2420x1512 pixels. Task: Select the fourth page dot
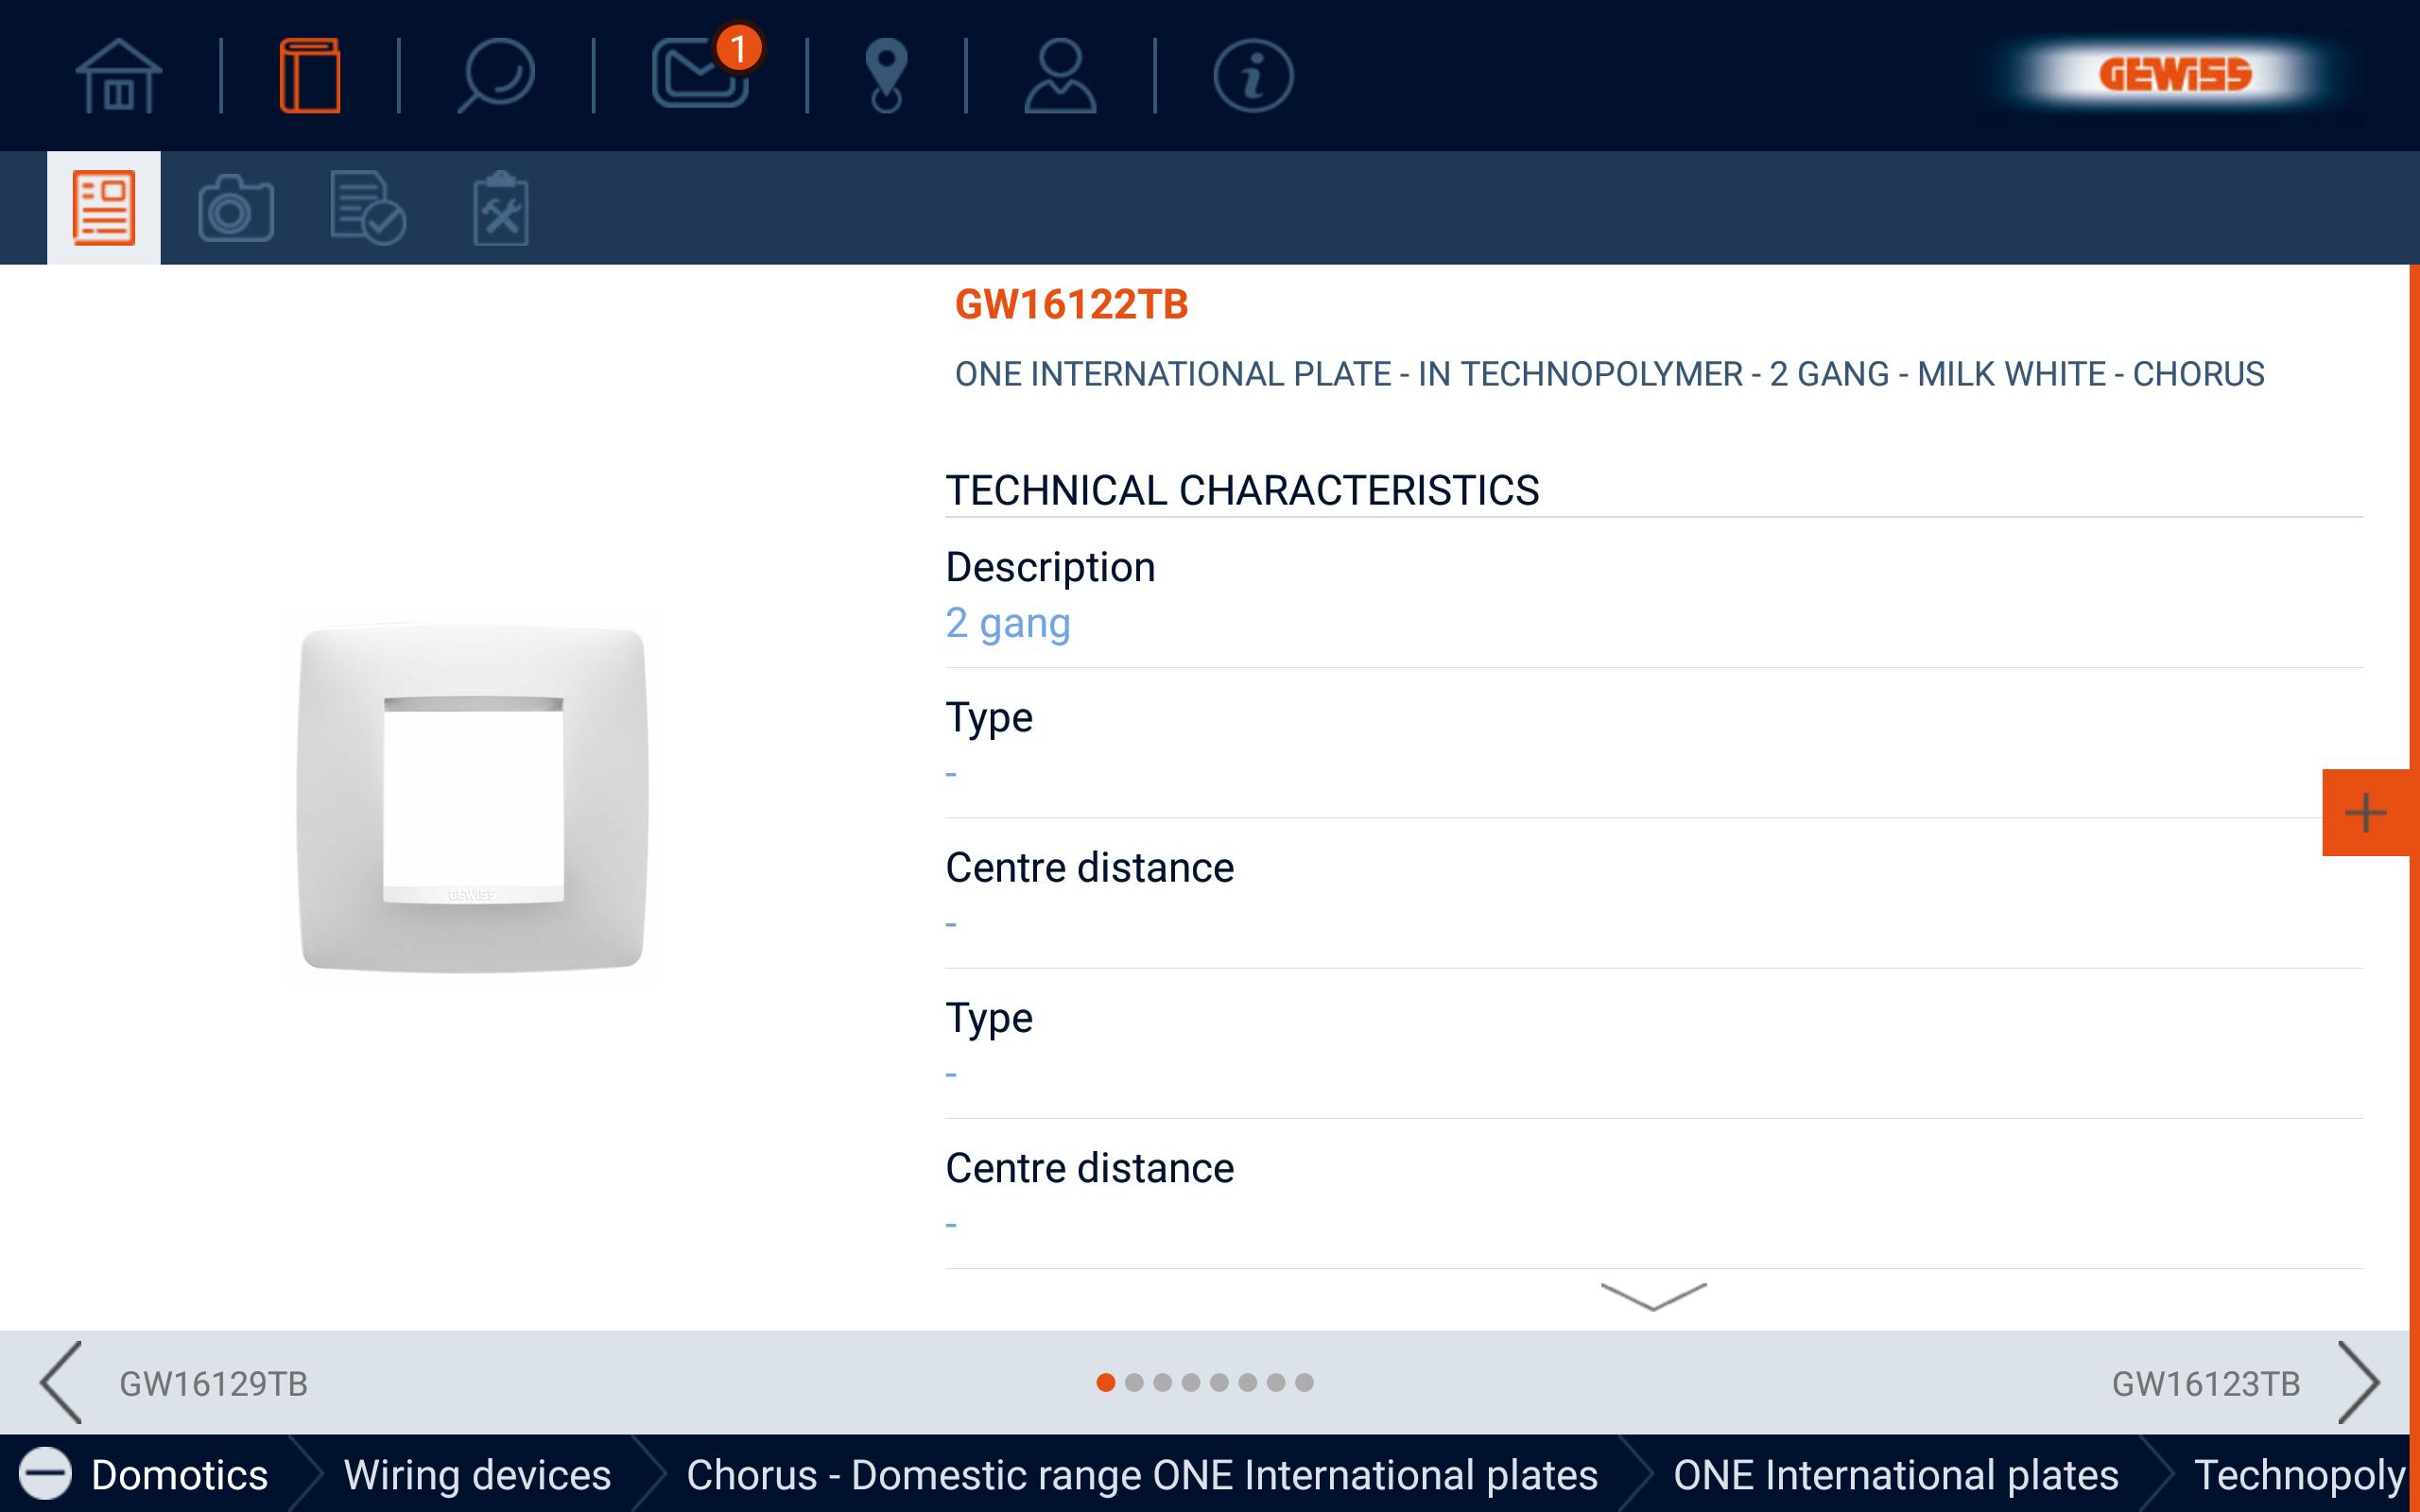pyautogui.click(x=1190, y=1382)
